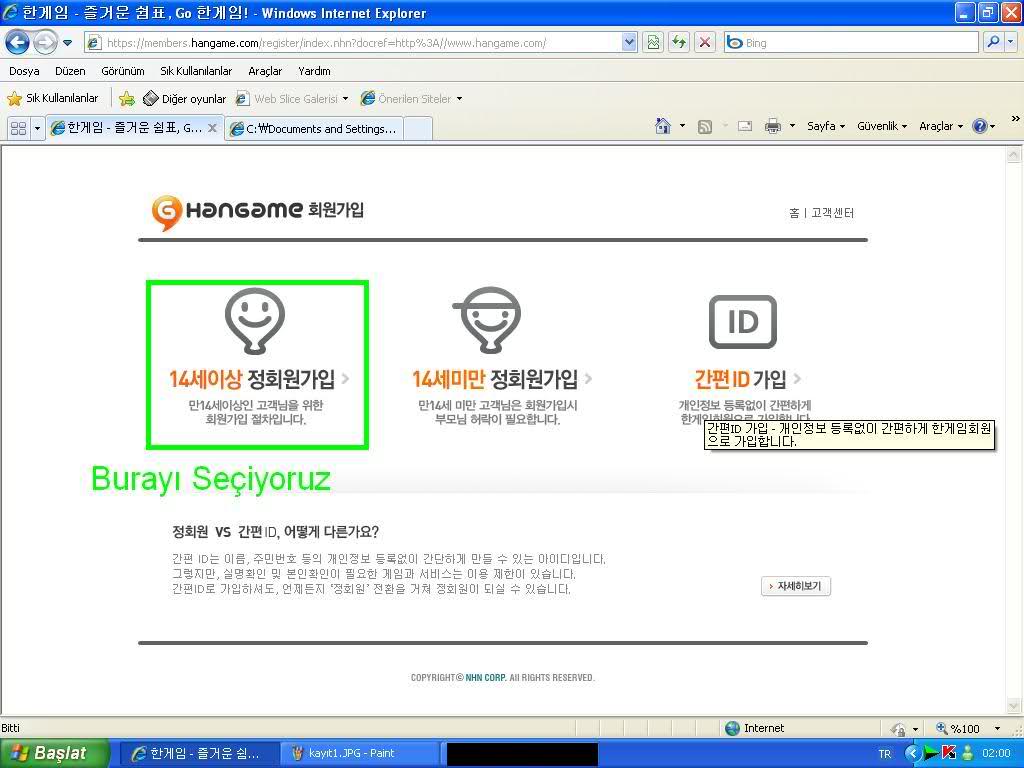Viewport: 1024px width, 768px height.
Task: Select the 간편 ID 가입 link
Action: [748, 379]
